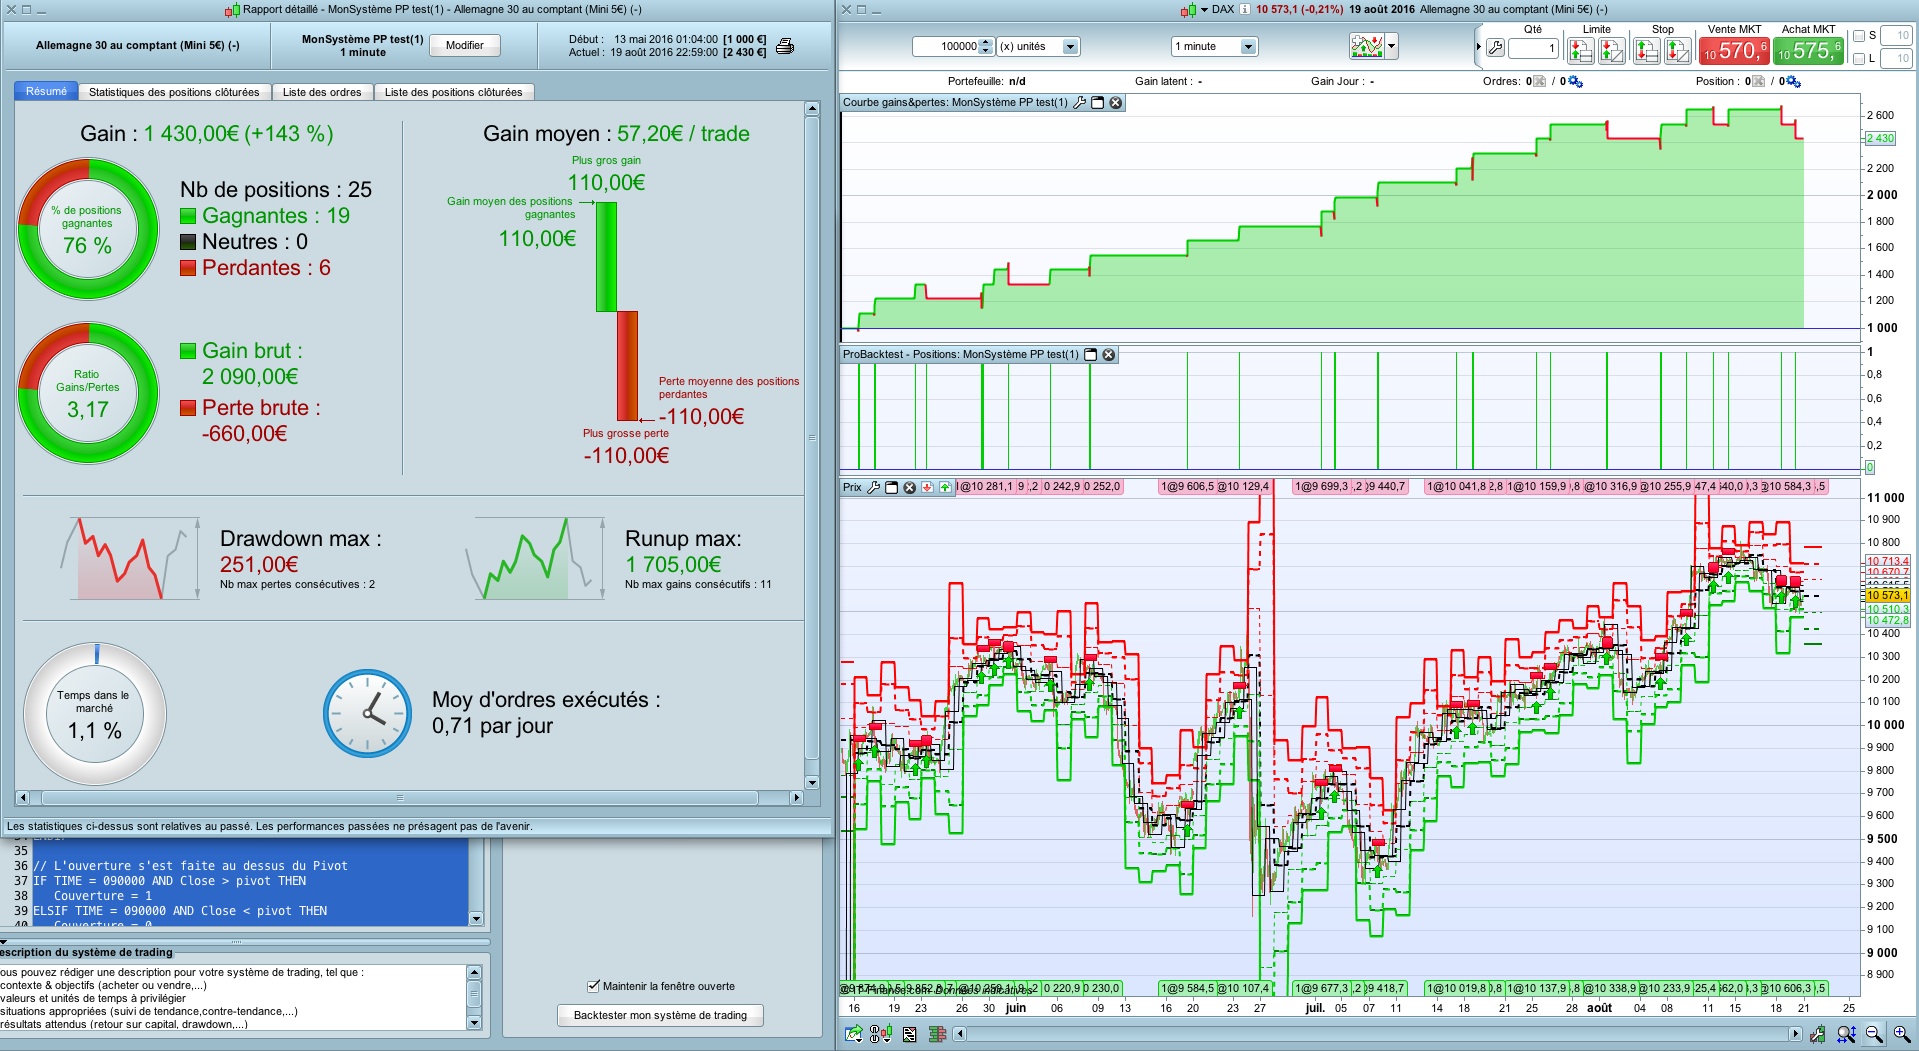Open trading settings wrench next to Qté

[x=1495, y=47]
